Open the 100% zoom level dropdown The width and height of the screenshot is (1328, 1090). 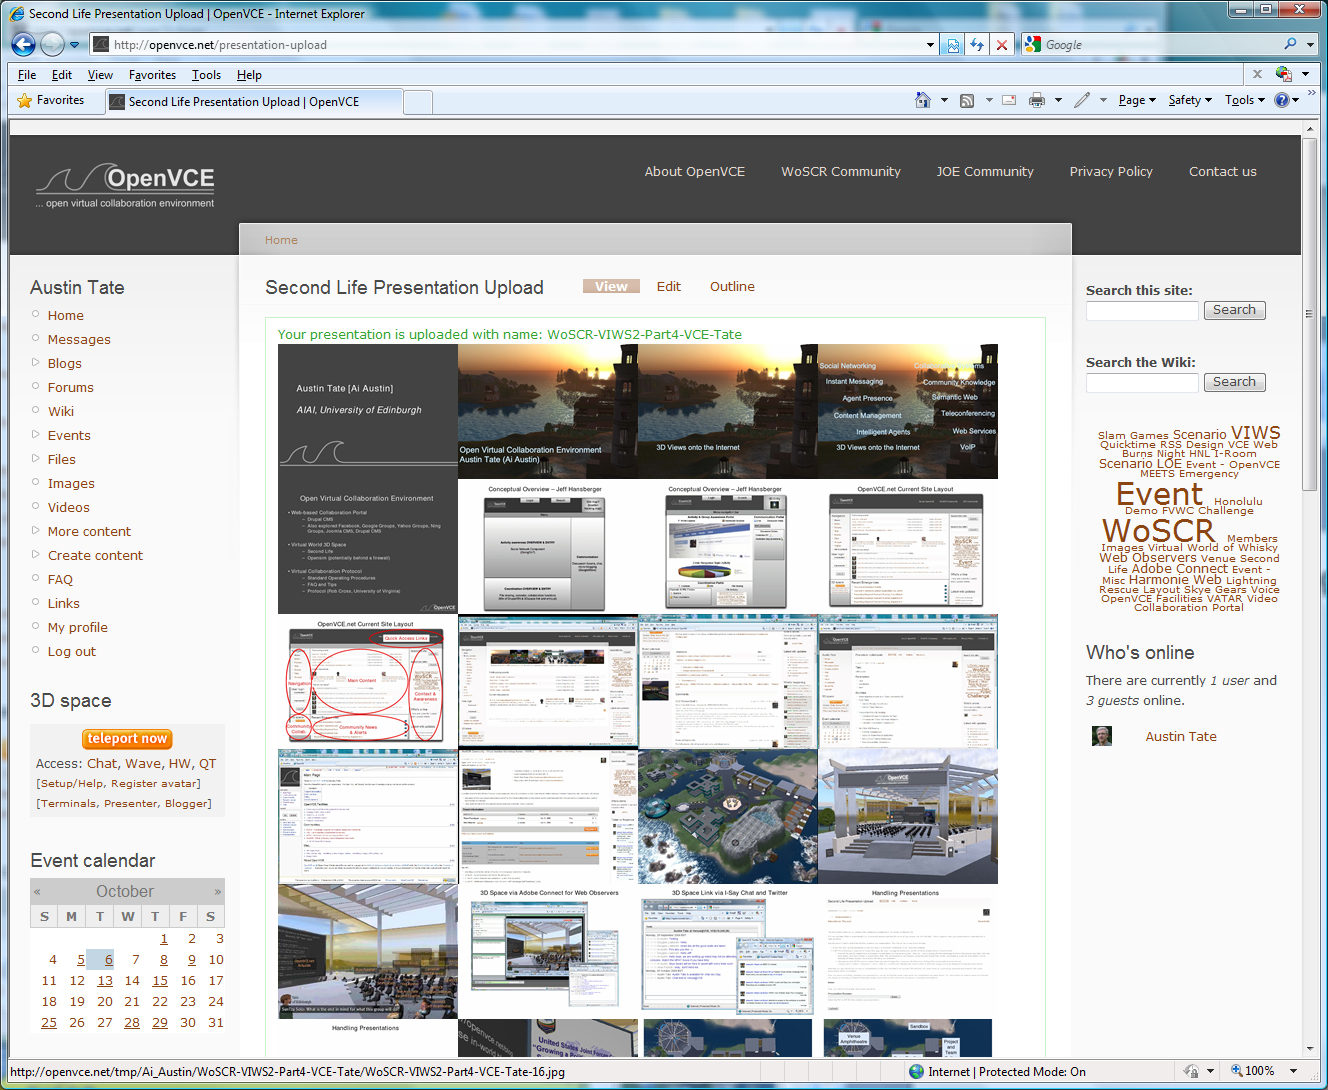tap(1294, 1071)
